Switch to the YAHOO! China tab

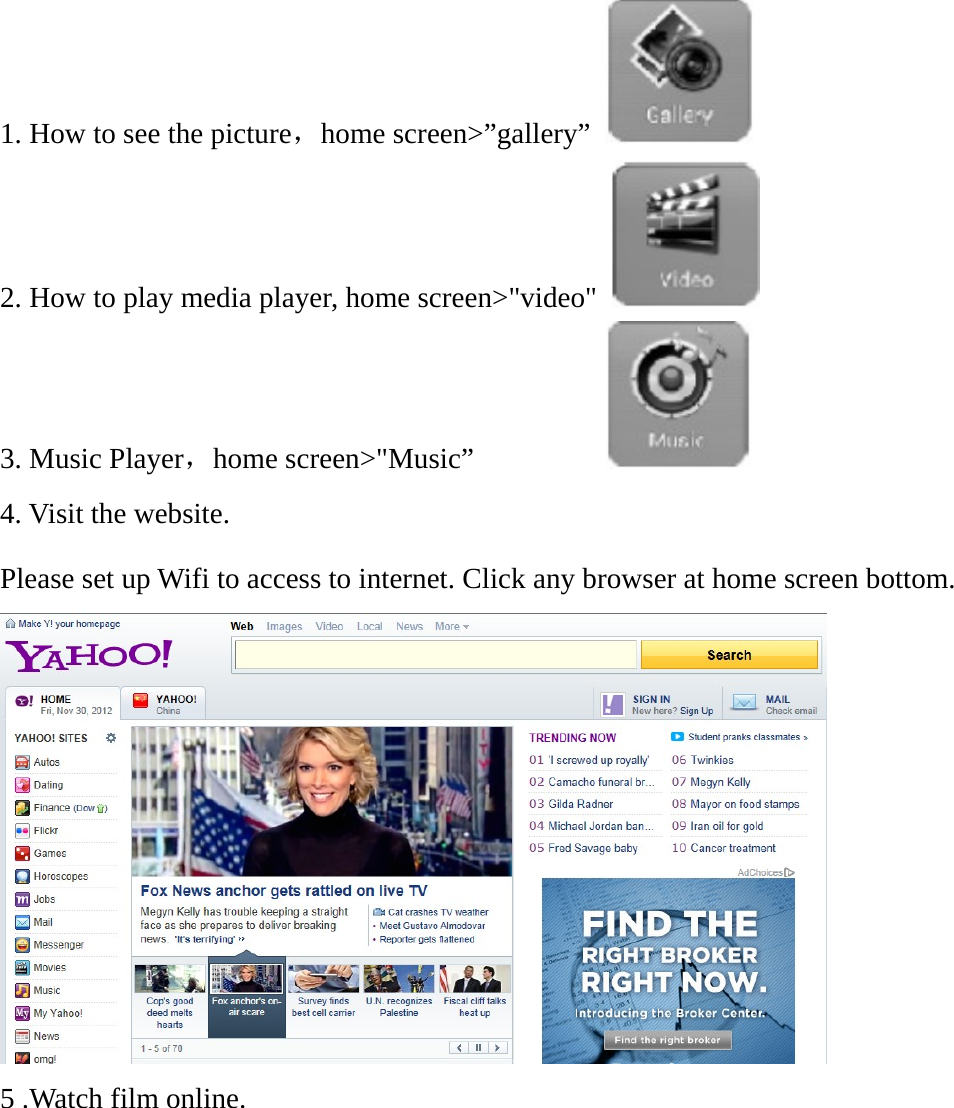click(x=163, y=703)
